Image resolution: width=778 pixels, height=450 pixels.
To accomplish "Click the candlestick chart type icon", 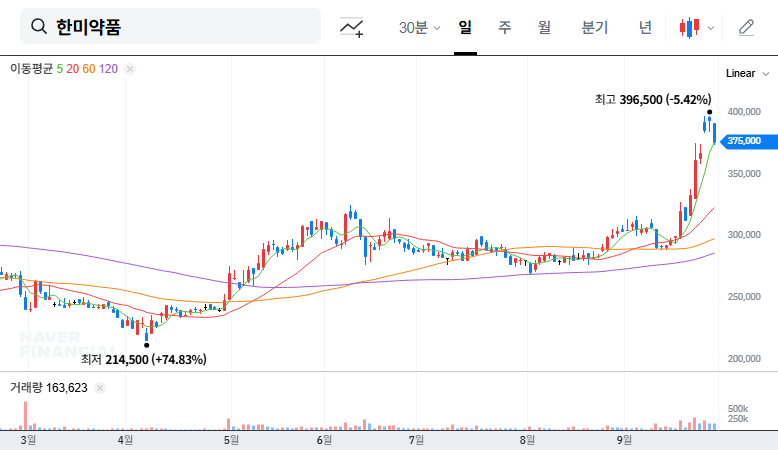I will 690,28.
